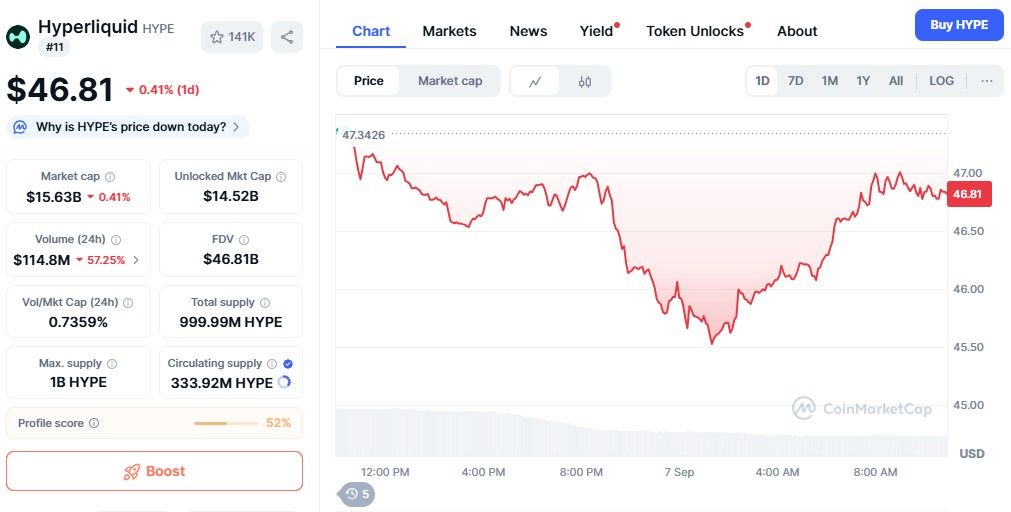Open info icon beside Market cap
The width and height of the screenshot is (1011, 512).
click(110, 177)
